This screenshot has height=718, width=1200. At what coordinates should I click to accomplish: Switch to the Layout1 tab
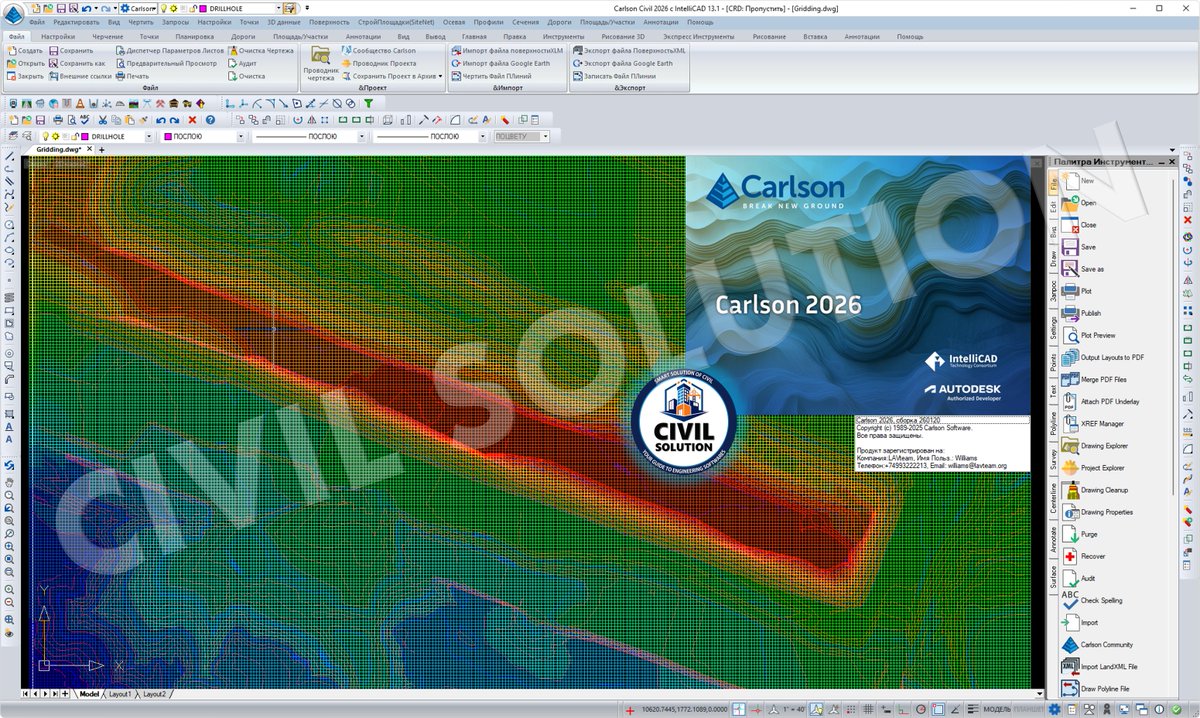[119, 693]
